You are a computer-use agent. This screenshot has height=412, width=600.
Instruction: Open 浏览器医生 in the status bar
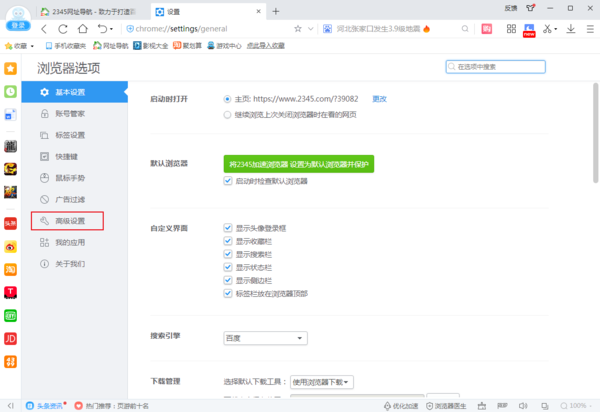[446, 406]
